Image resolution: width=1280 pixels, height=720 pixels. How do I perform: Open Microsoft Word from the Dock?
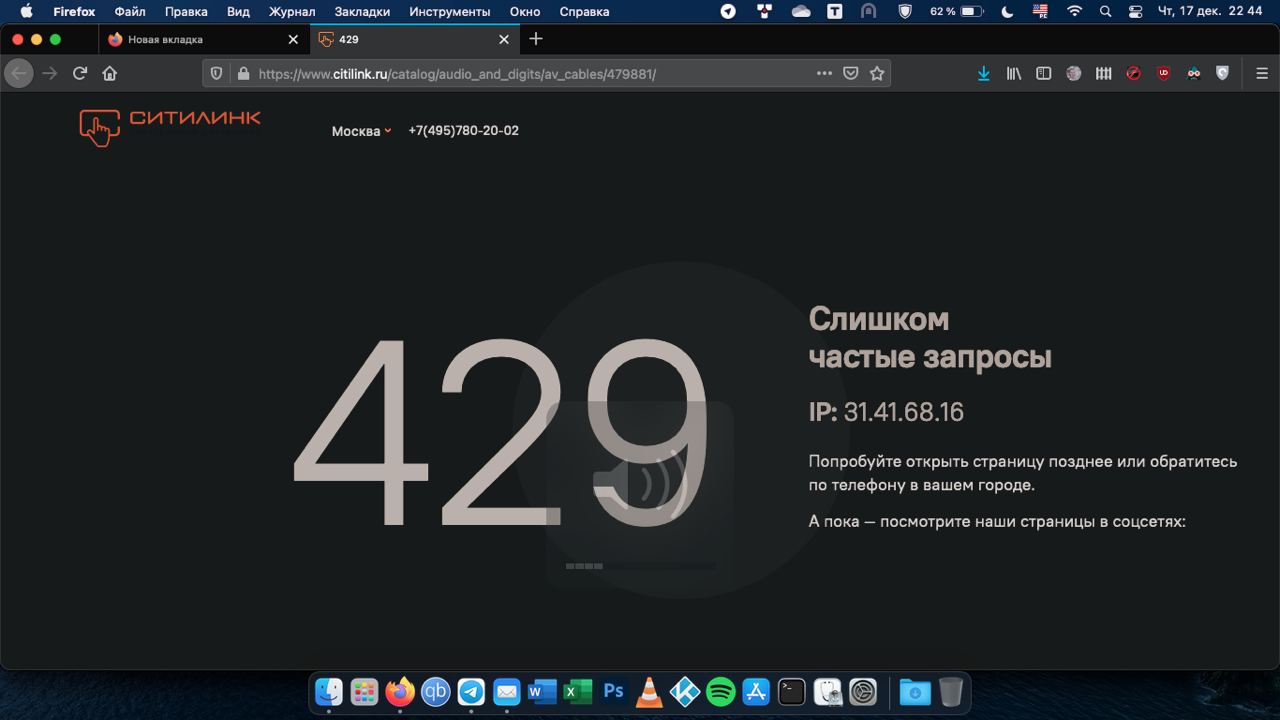pos(542,691)
